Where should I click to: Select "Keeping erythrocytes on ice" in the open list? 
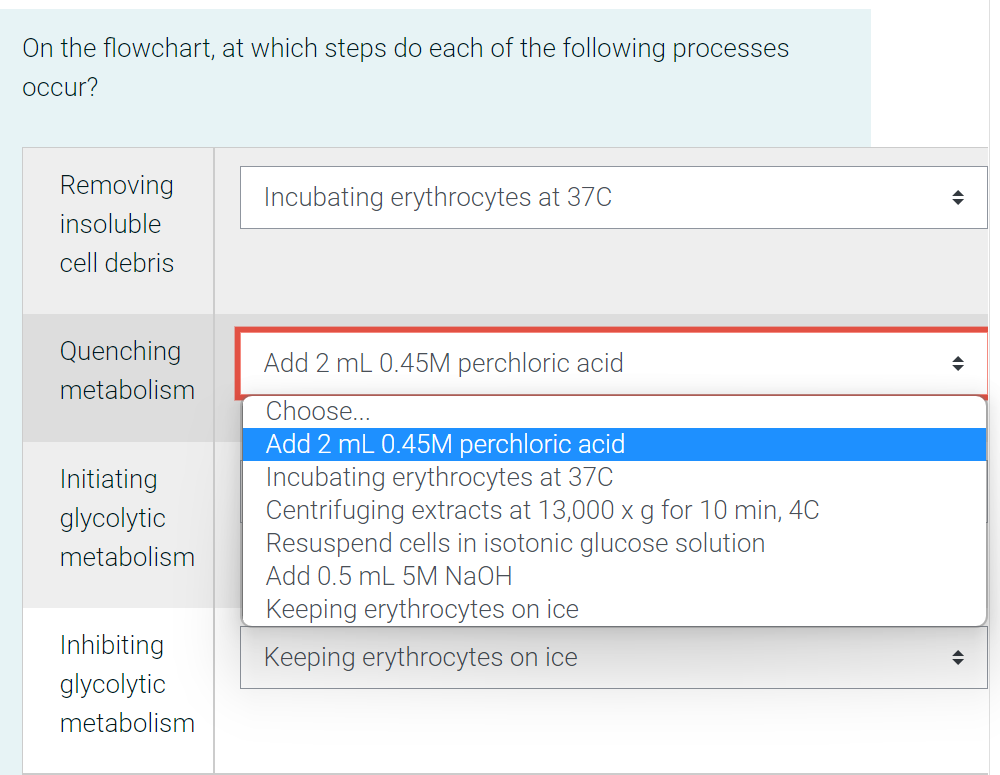(x=422, y=609)
